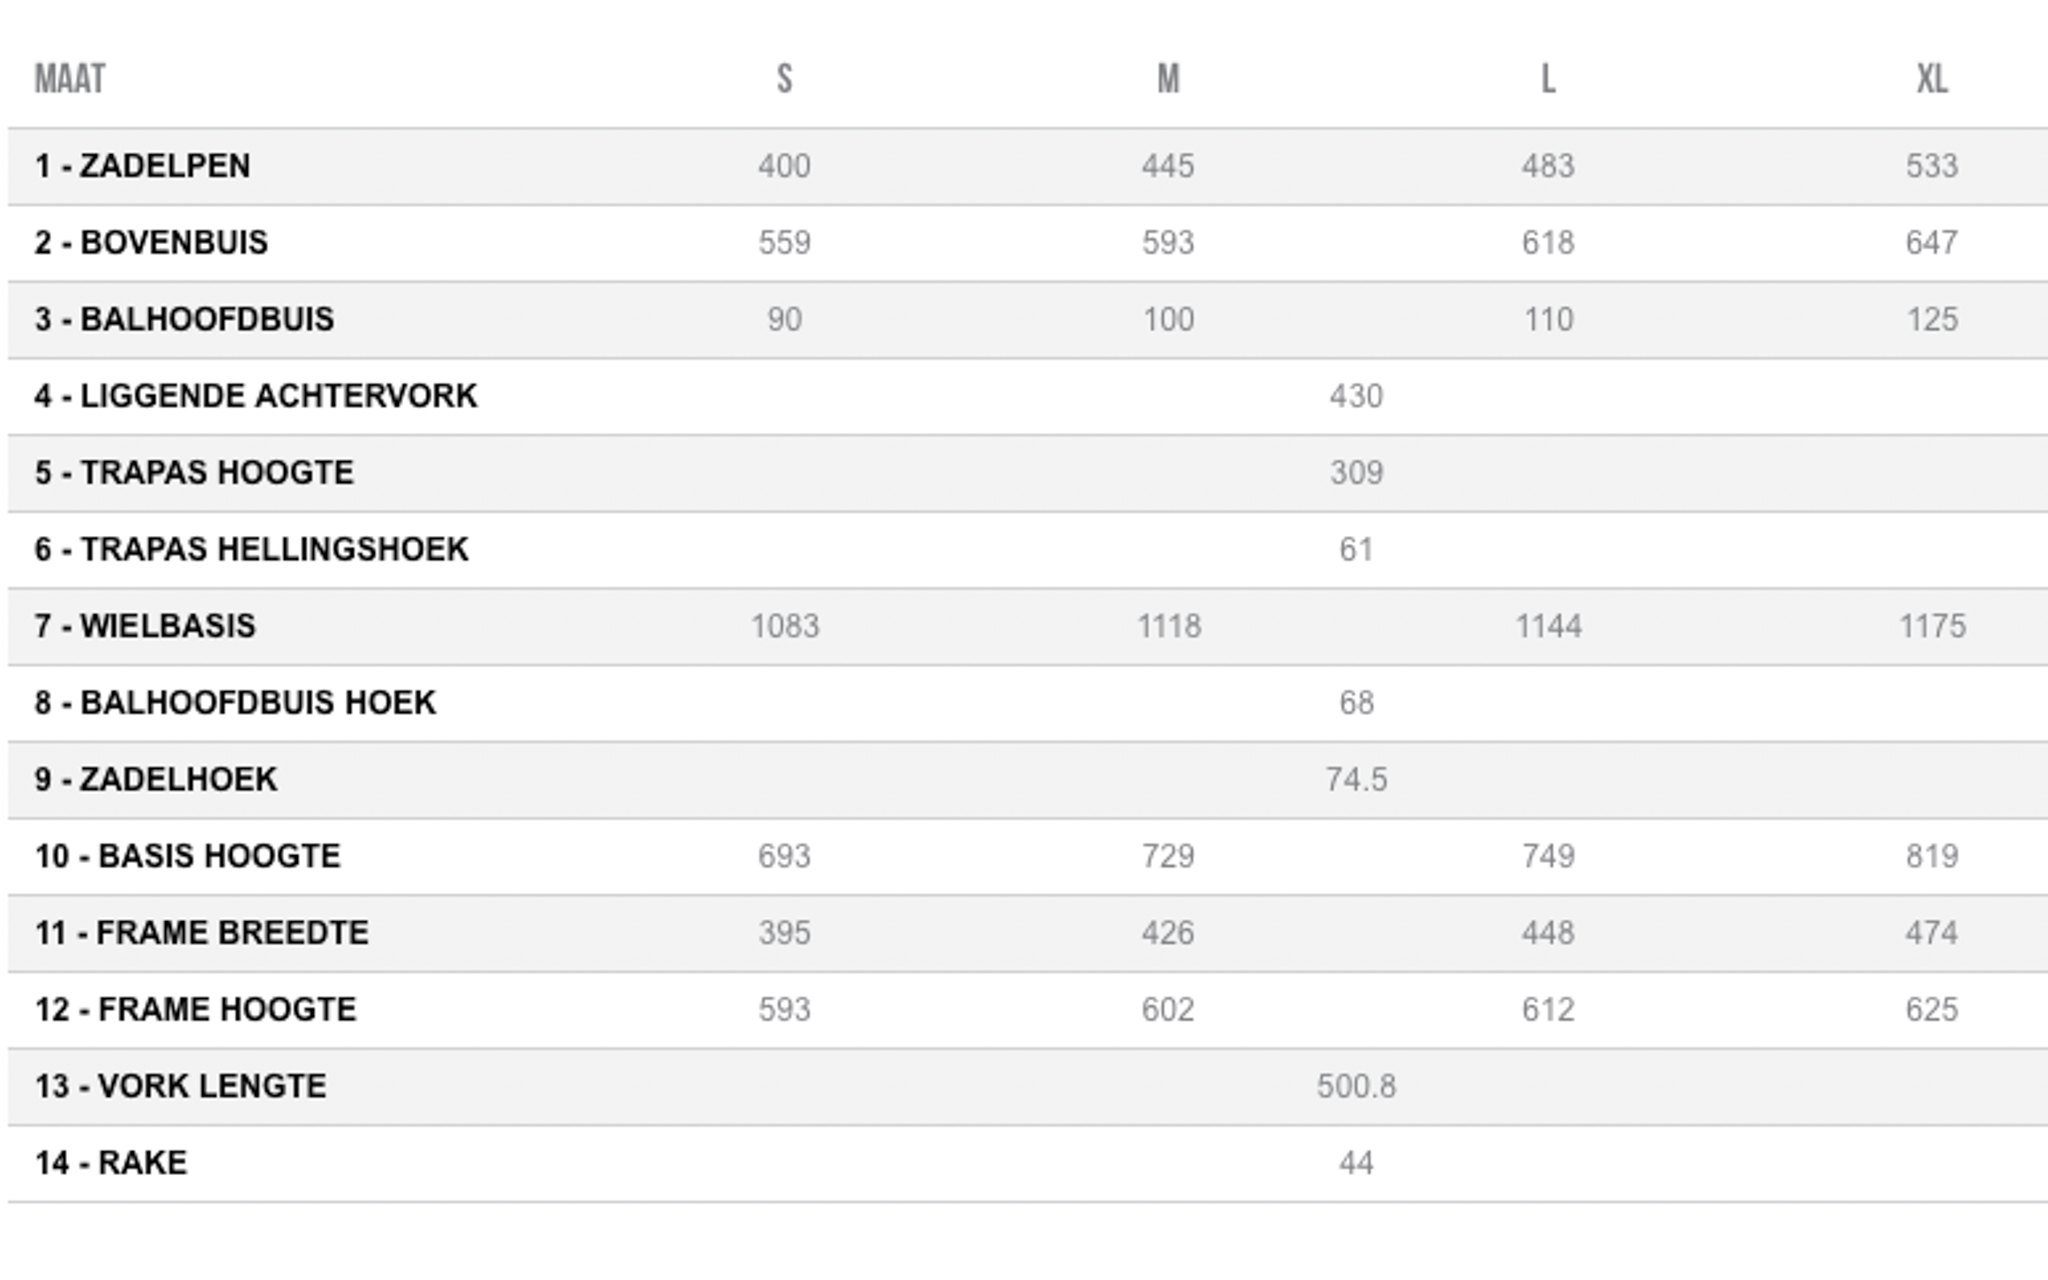Select the L size column header

(x=1548, y=79)
